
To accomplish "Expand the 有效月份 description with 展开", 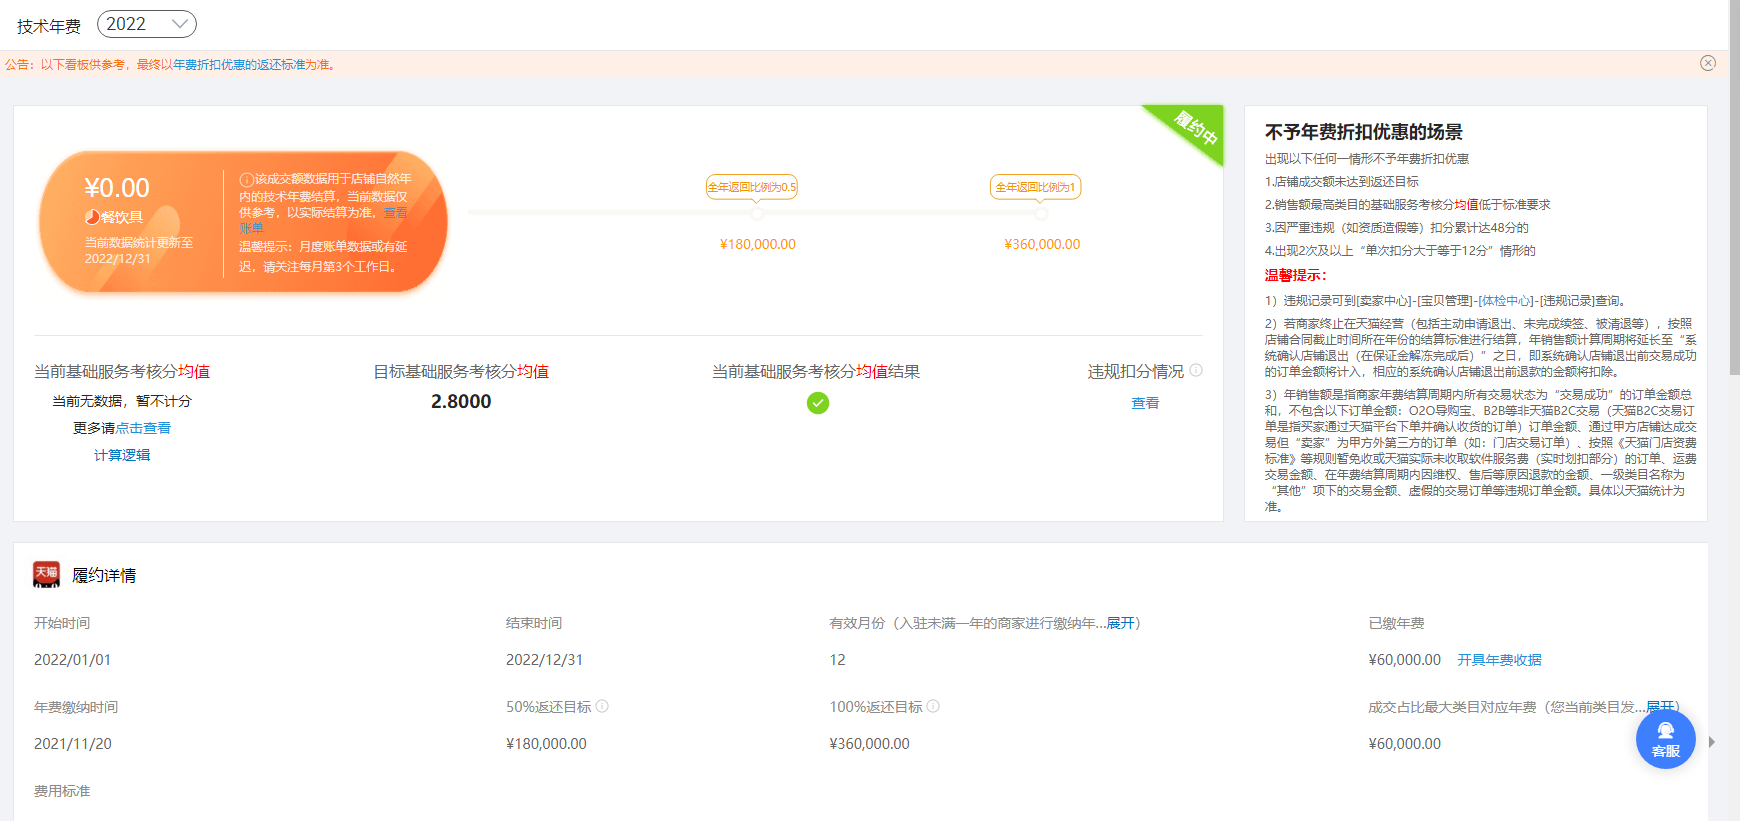I will pos(1120,623).
